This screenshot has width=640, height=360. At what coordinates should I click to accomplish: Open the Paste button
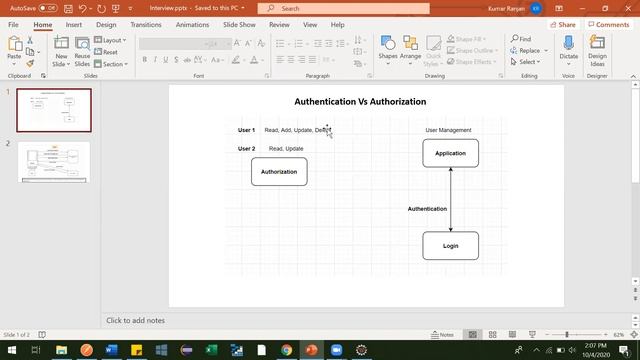click(x=14, y=51)
